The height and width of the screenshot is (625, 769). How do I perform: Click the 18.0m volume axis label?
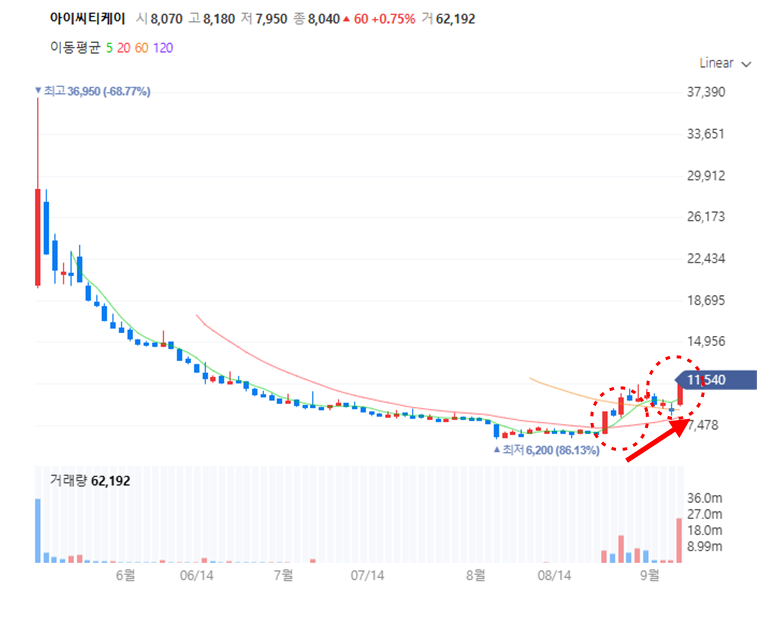point(704,530)
